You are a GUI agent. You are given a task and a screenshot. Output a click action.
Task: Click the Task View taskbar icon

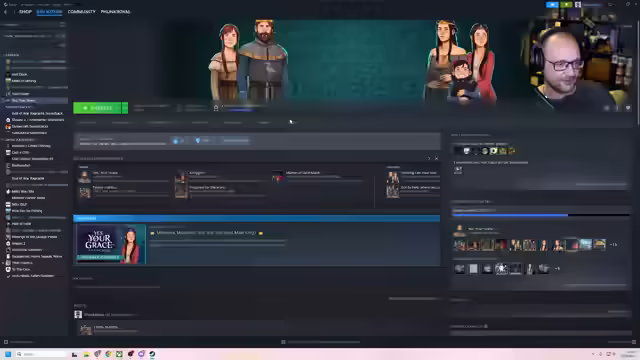pyautogui.click(x=75, y=354)
